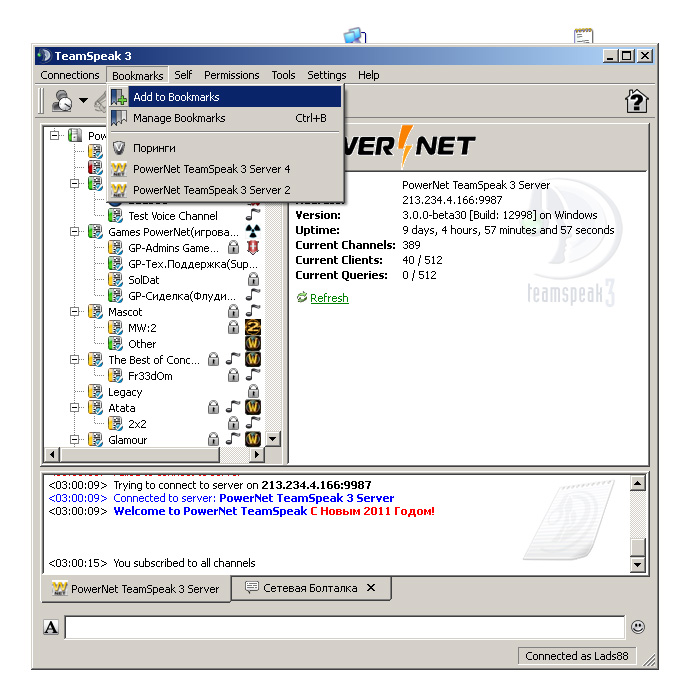Click the Connect toolbar icon
This screenshot has width=700, height=700.
coord(62,100)
